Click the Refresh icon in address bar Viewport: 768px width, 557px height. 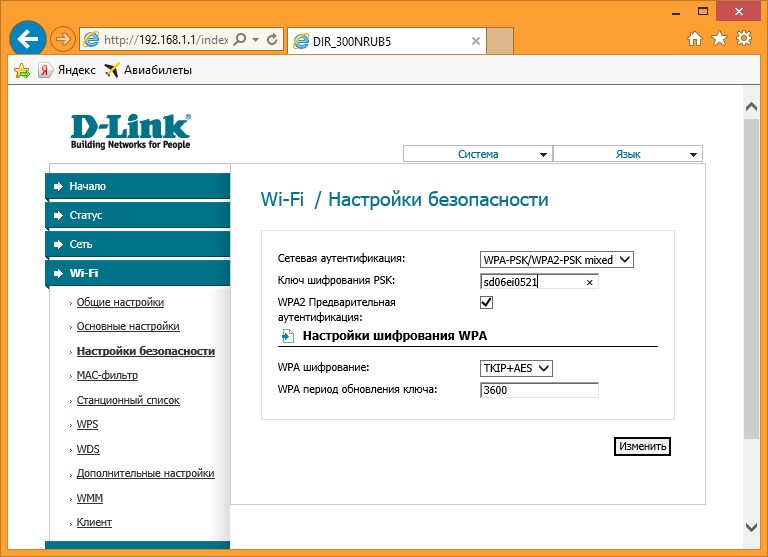[x=272, y=40]
